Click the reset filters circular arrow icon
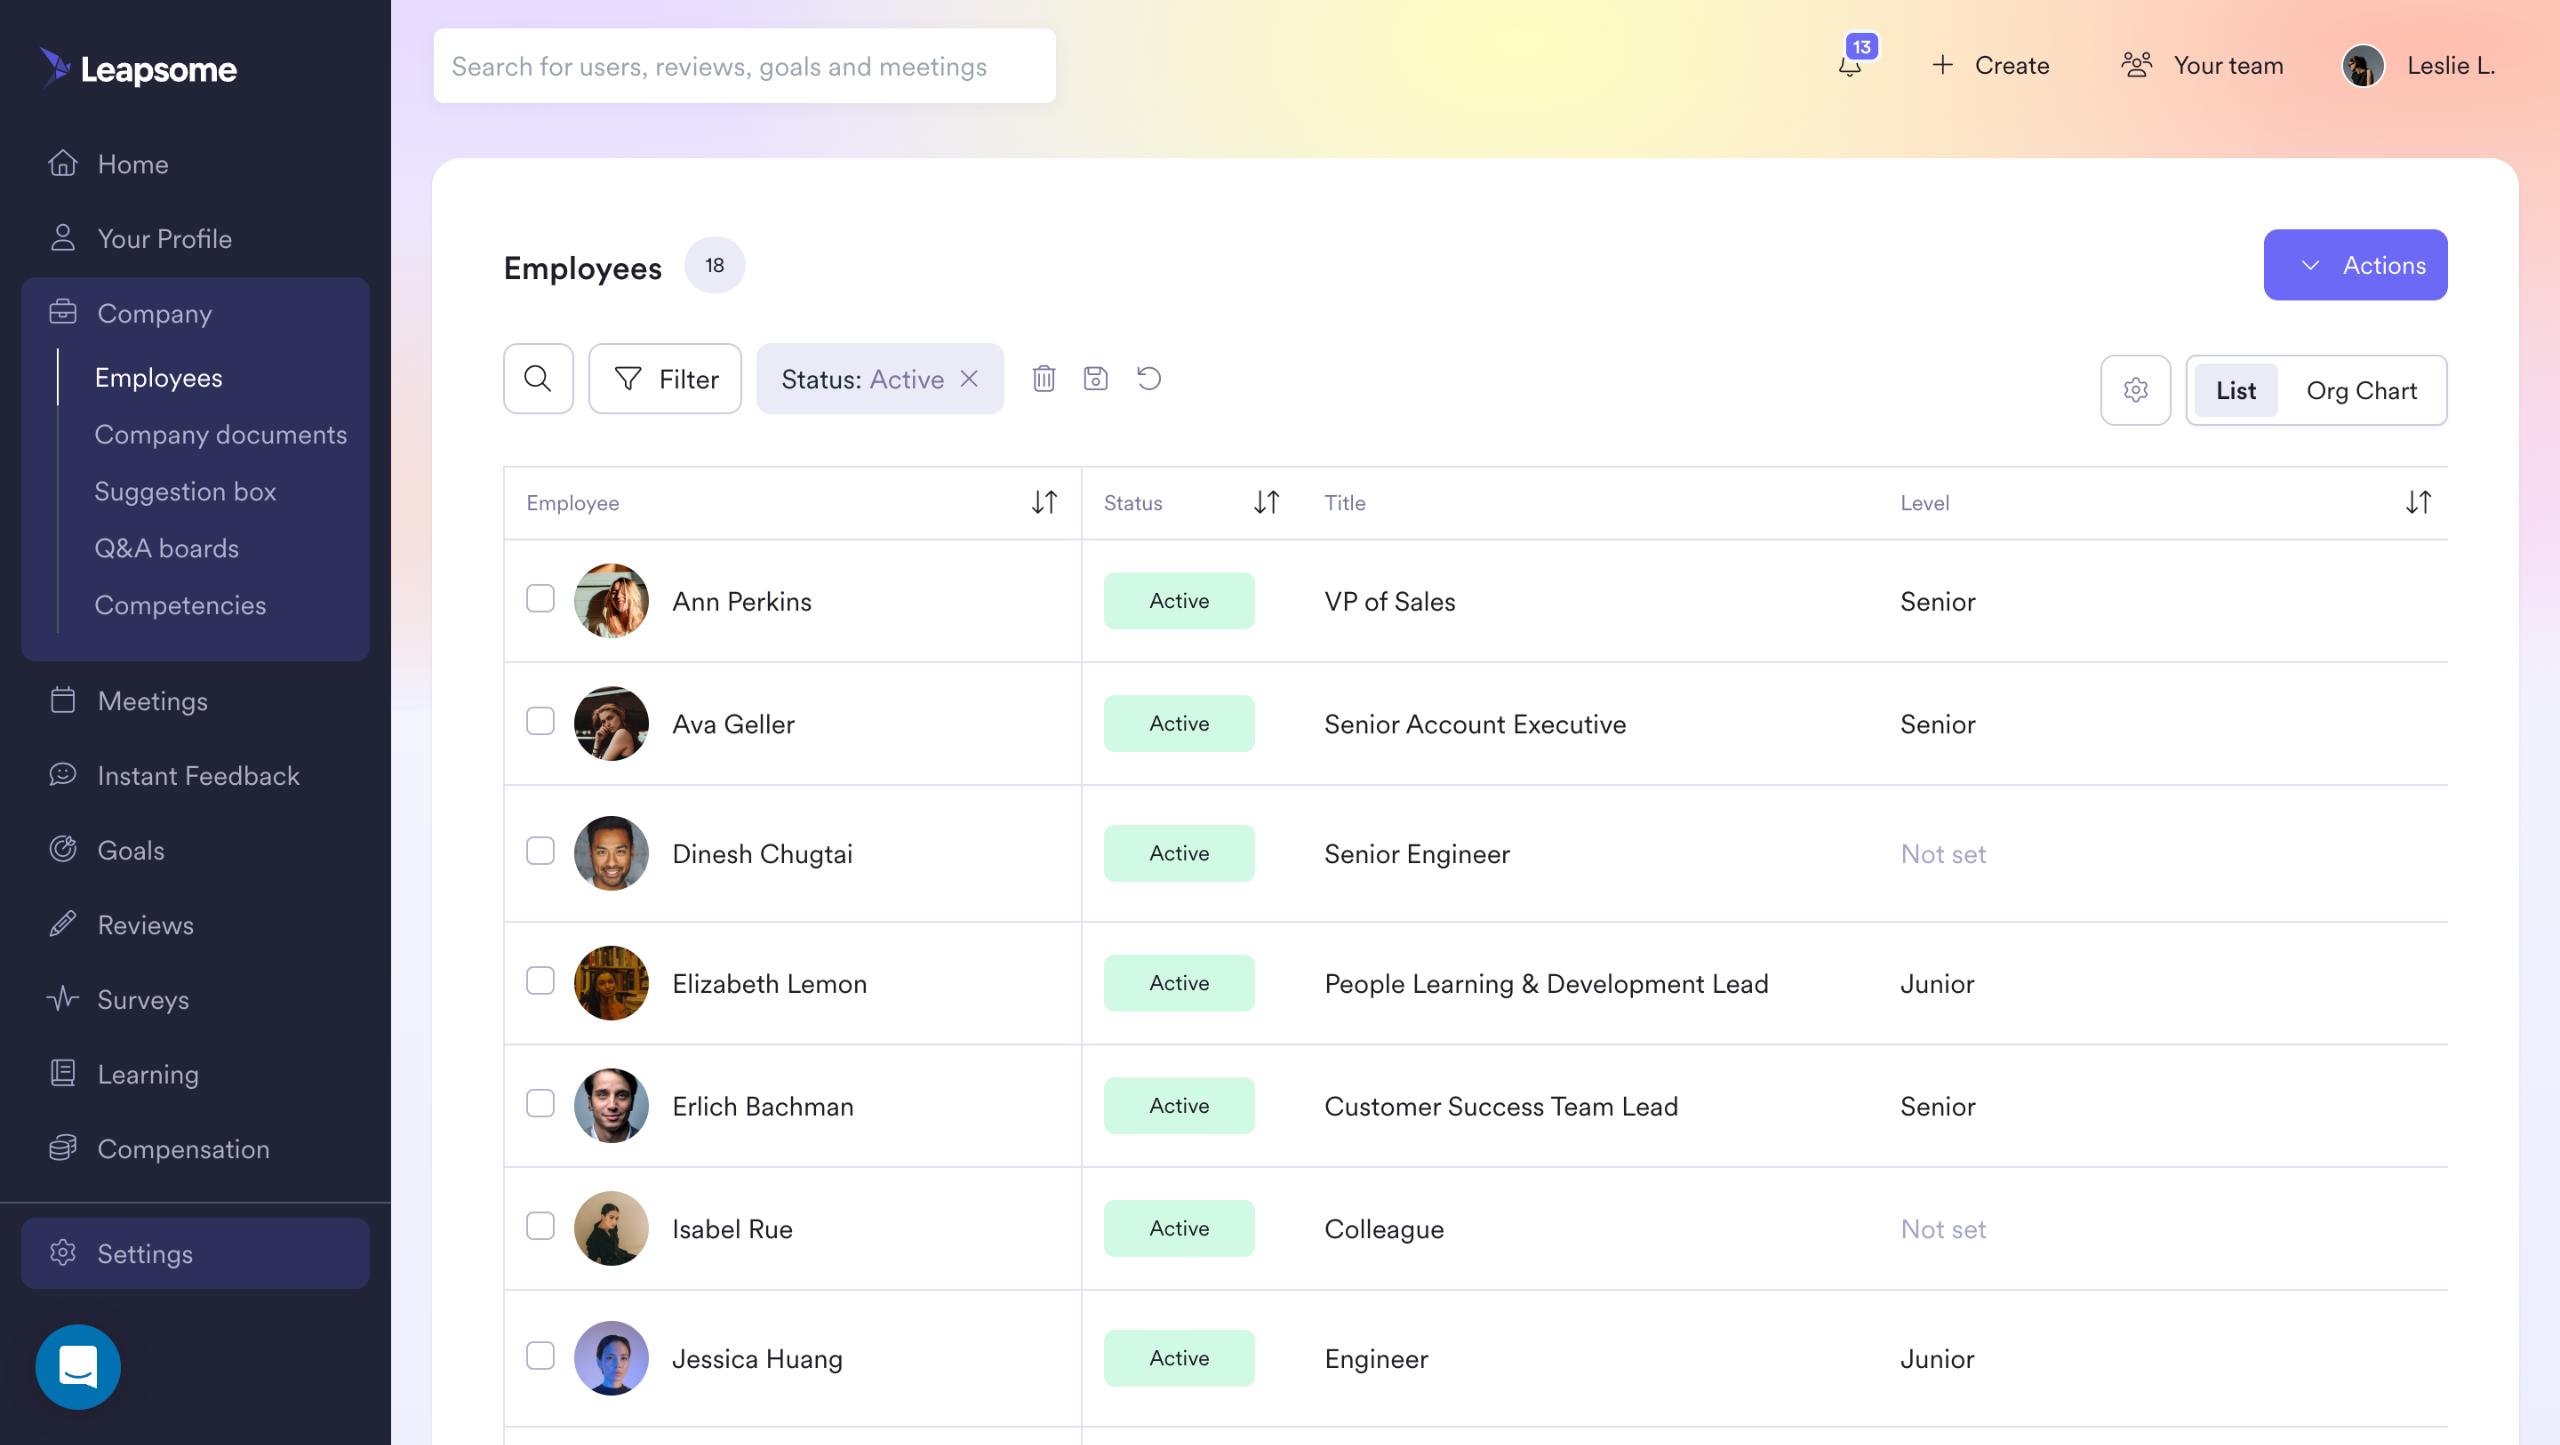Screen dimensions: 2560x1445 pyautogui.click(x=1149, y=379)
